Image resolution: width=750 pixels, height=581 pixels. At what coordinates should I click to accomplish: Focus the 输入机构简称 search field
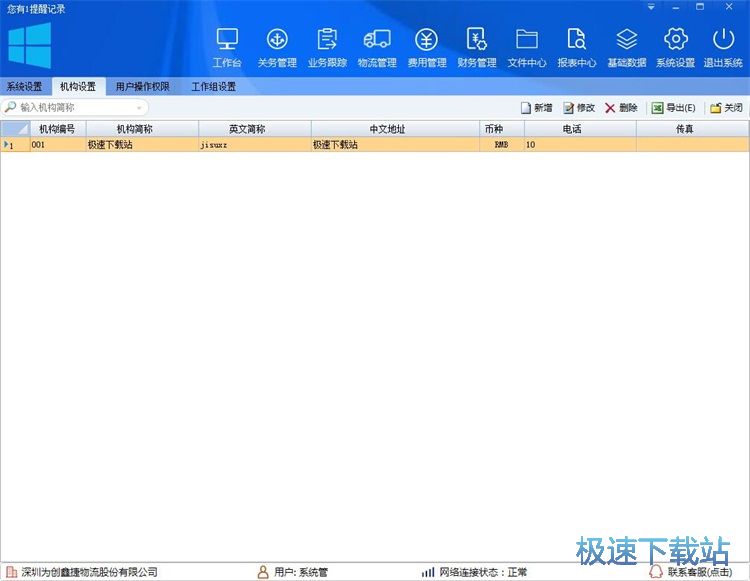click(77, 108)
